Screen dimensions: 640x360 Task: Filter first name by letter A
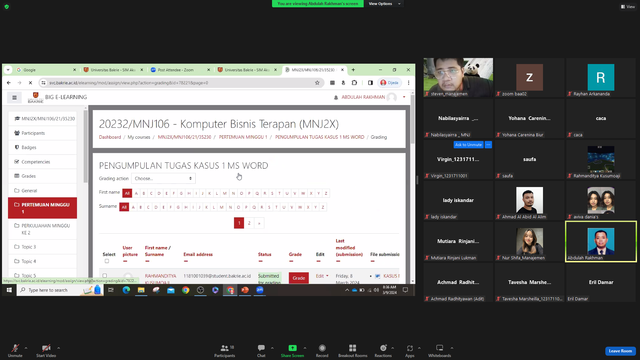coord(136,193)
